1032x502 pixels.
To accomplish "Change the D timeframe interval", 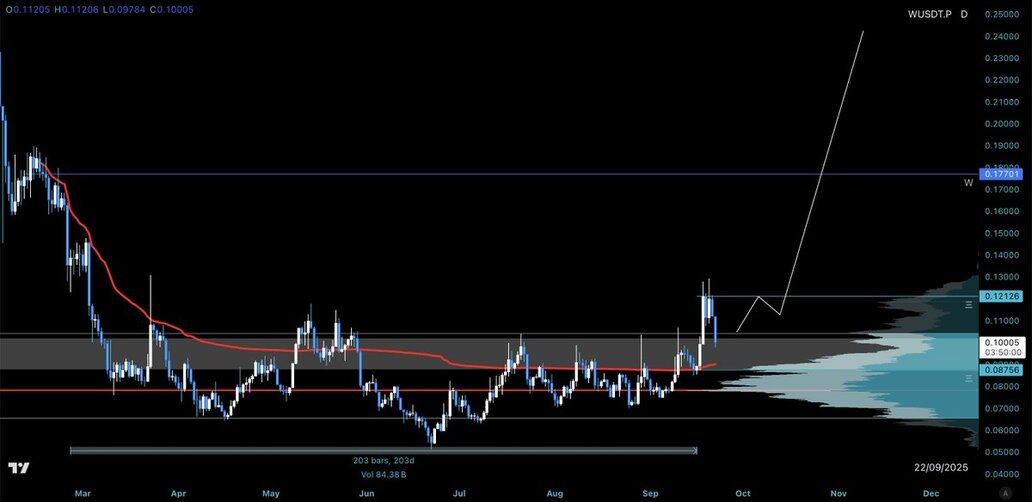I will [964, 14].
